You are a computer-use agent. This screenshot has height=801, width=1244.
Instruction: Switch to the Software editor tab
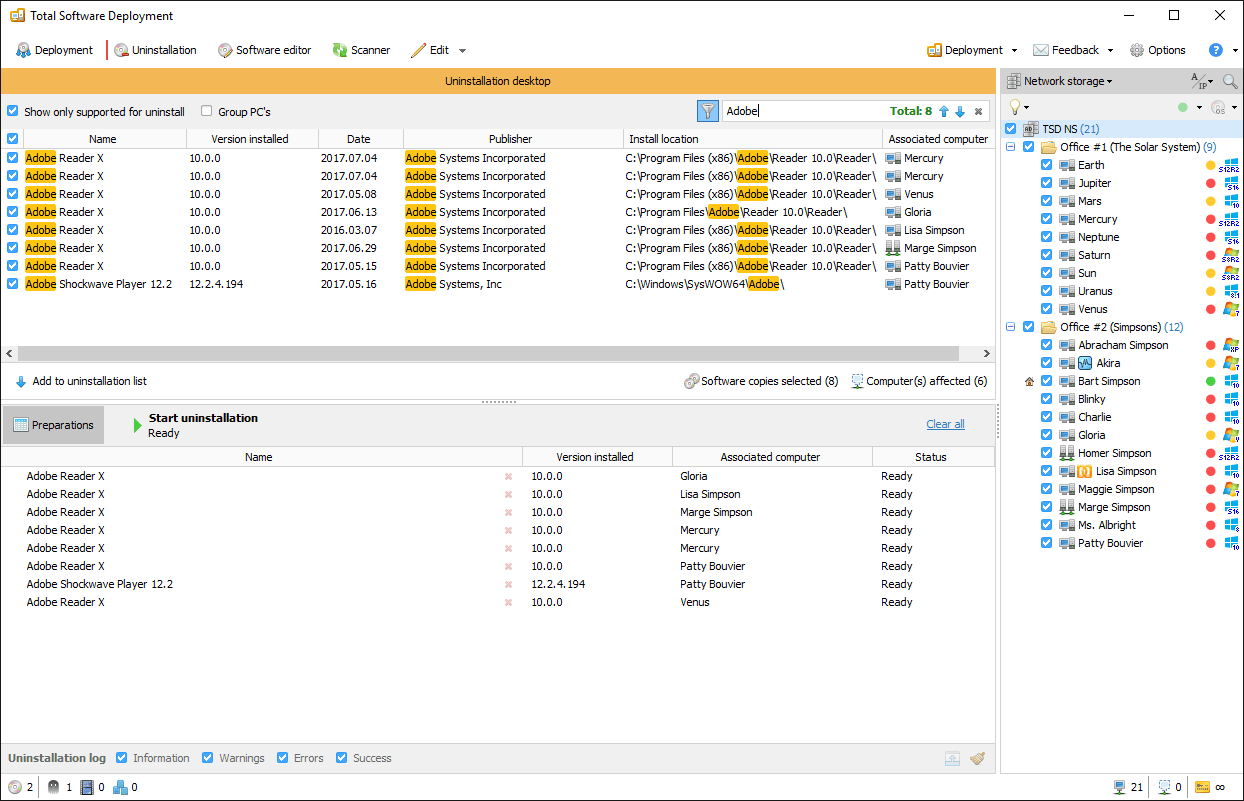[264, 50]
